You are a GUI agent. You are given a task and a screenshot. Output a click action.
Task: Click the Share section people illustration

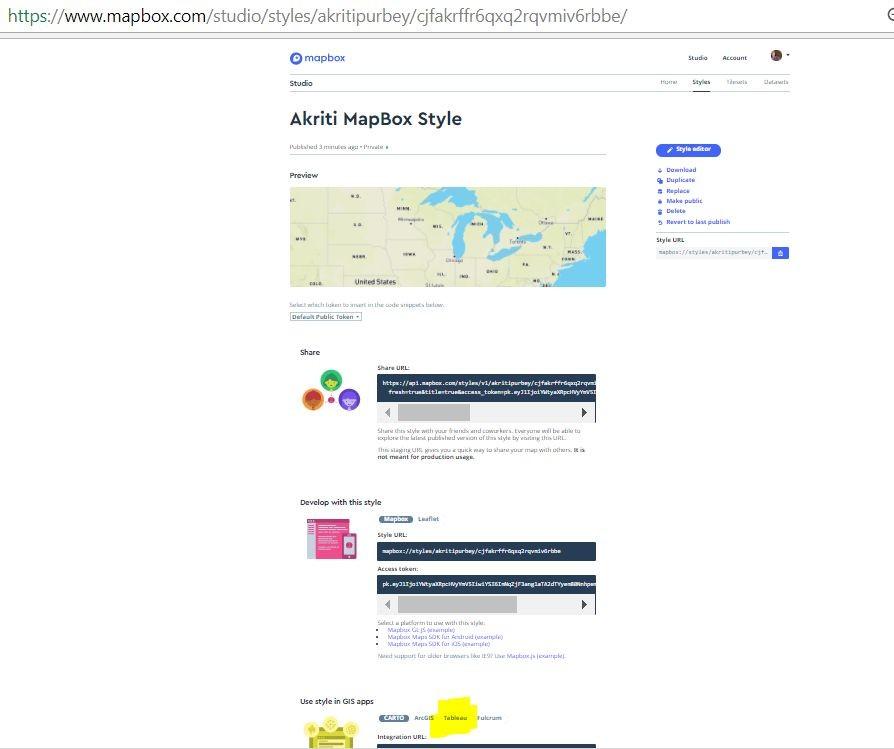(x=331, y=390)
